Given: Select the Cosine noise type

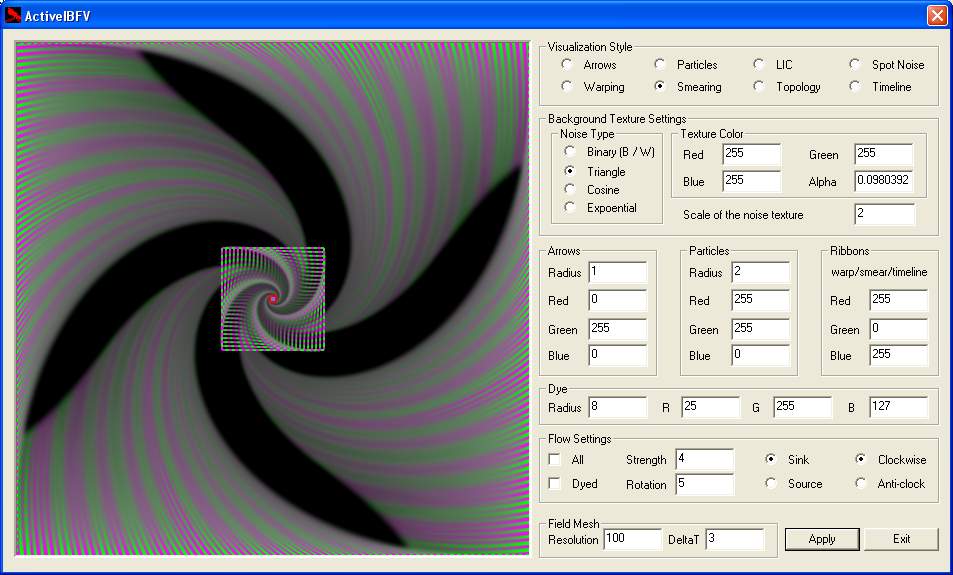Looking at the screenshot, I should tap(570, 190).
